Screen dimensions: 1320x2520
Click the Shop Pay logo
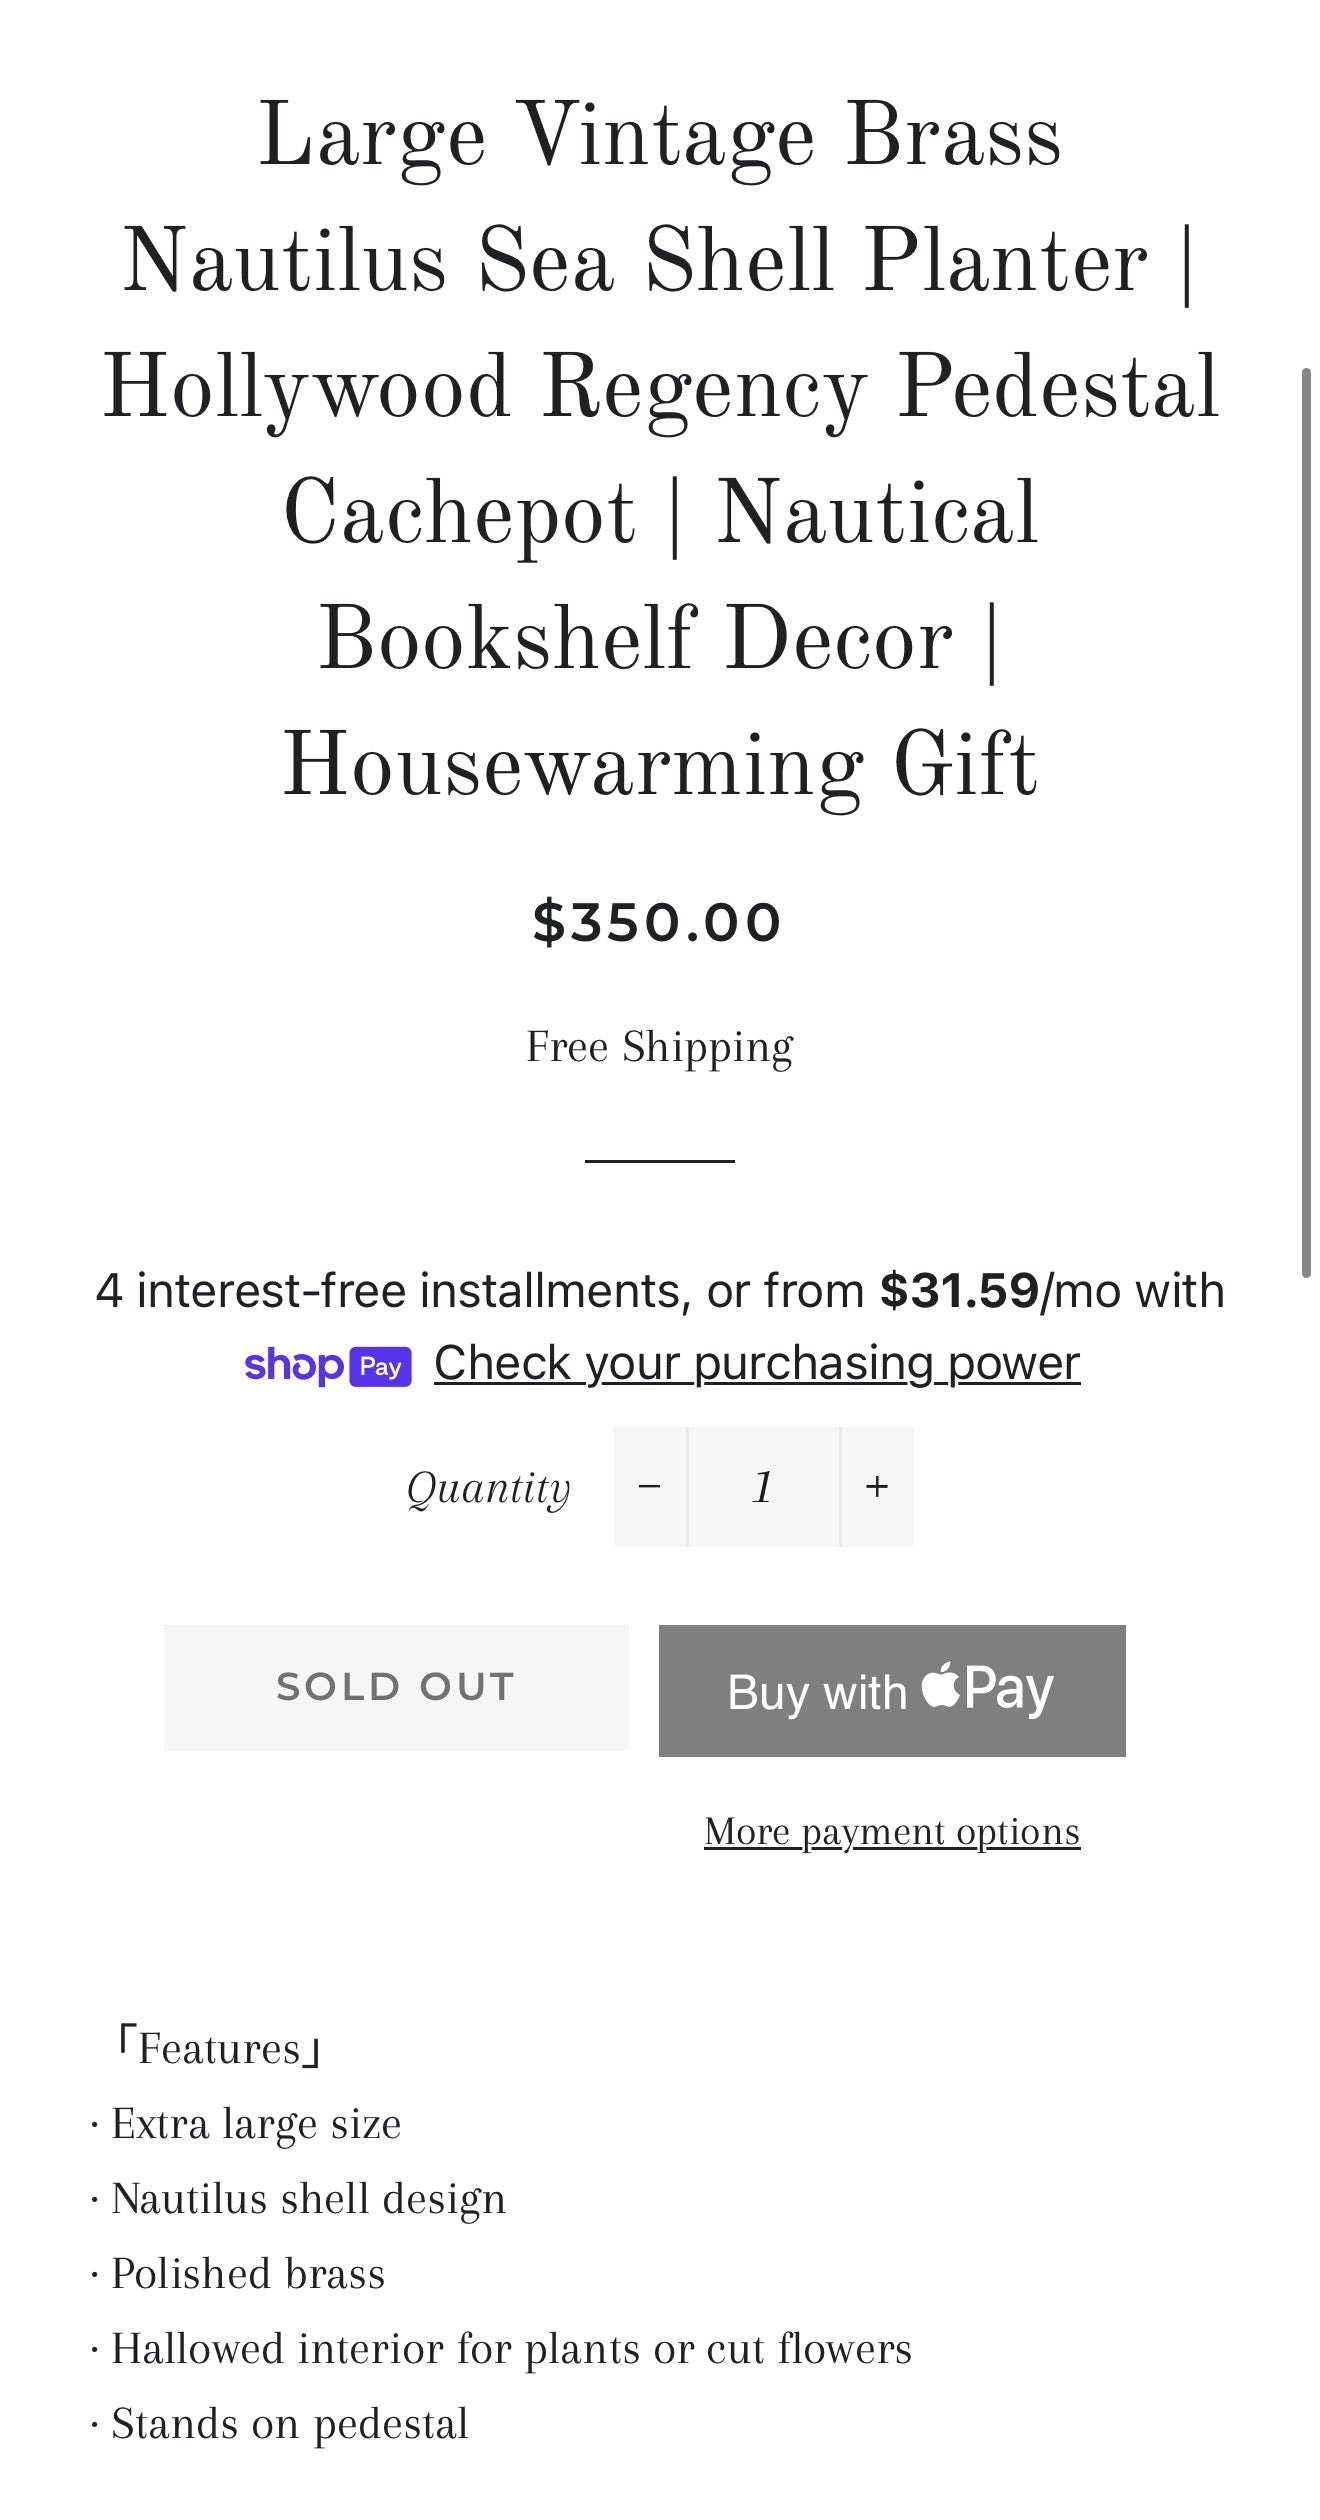(327, 1366)
